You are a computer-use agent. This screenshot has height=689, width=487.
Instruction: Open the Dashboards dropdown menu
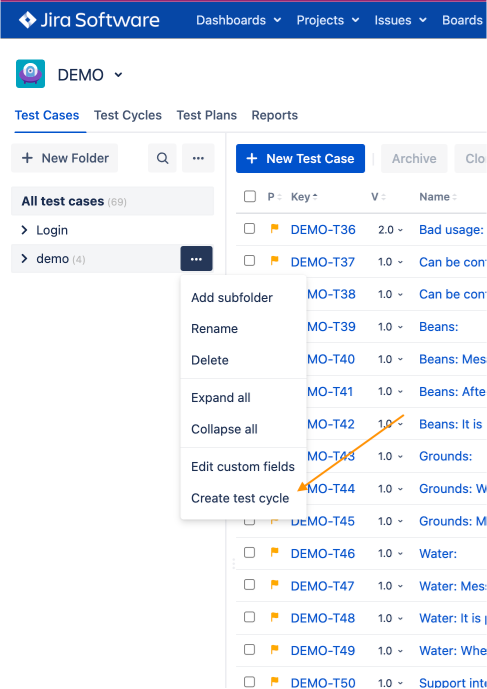[x=239, y=20]
